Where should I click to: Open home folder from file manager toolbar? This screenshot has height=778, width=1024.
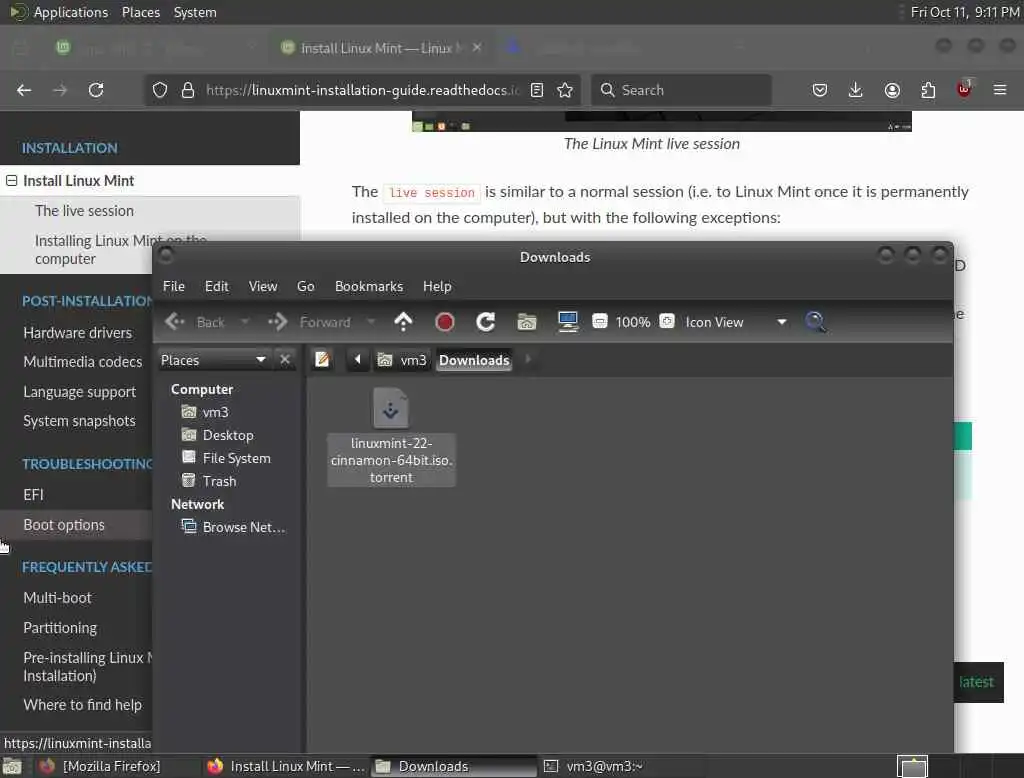[526, 322]
